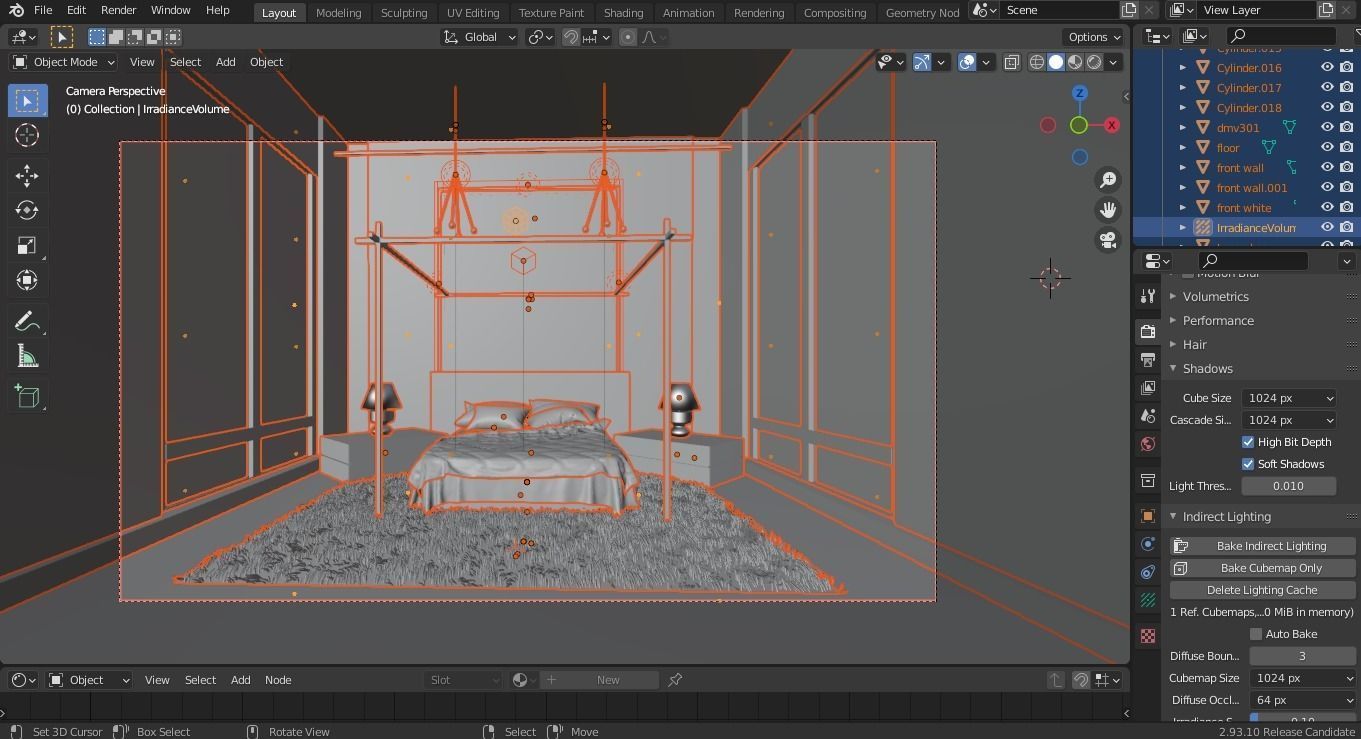Viewport: 1361px width, 739px height.
Task: Switch to the Shading workspace tab
Action: click(623, 13)
